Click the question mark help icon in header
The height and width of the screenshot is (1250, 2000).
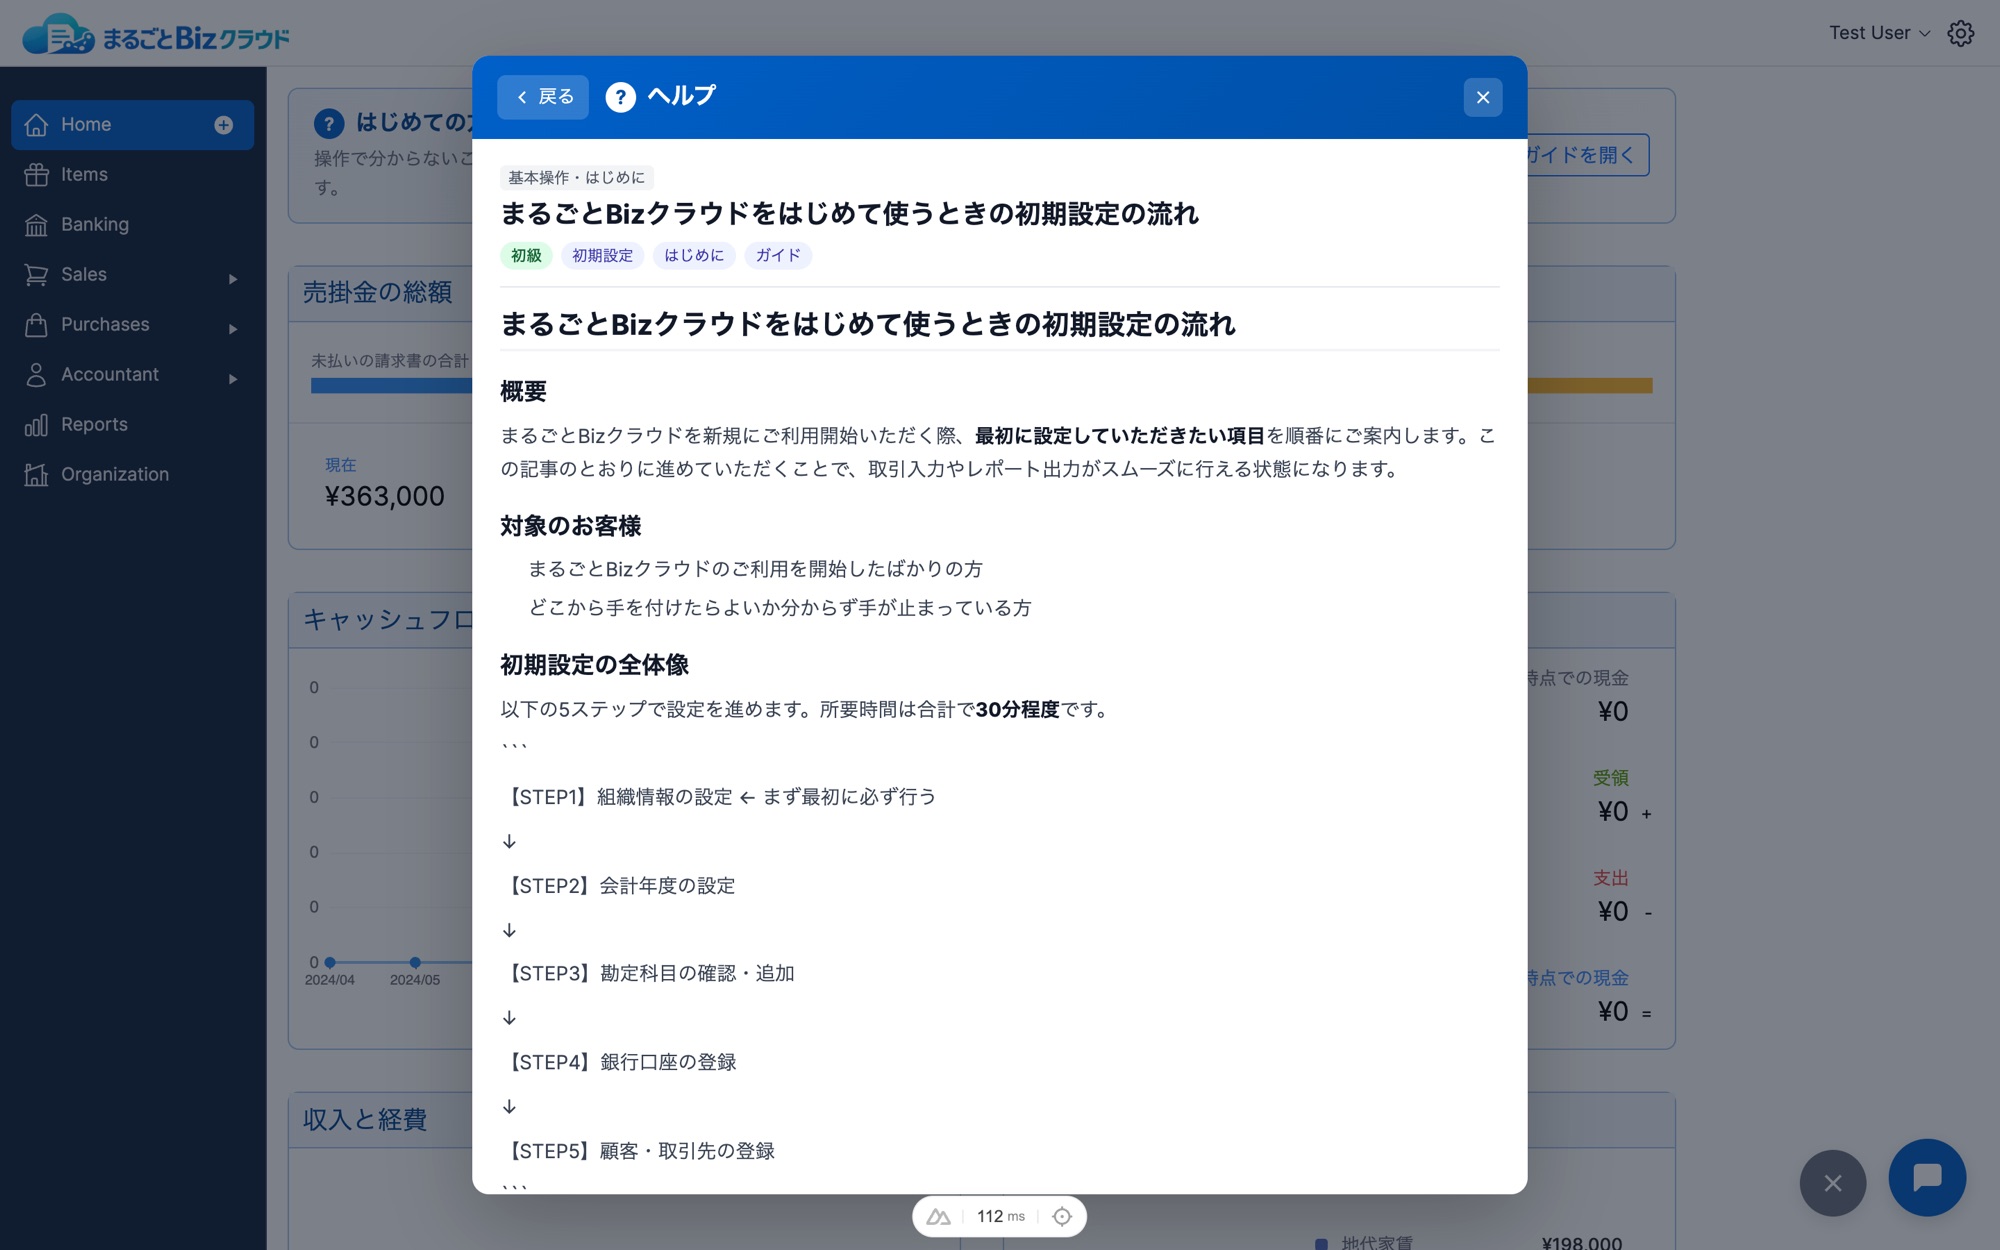pos(620,97)
